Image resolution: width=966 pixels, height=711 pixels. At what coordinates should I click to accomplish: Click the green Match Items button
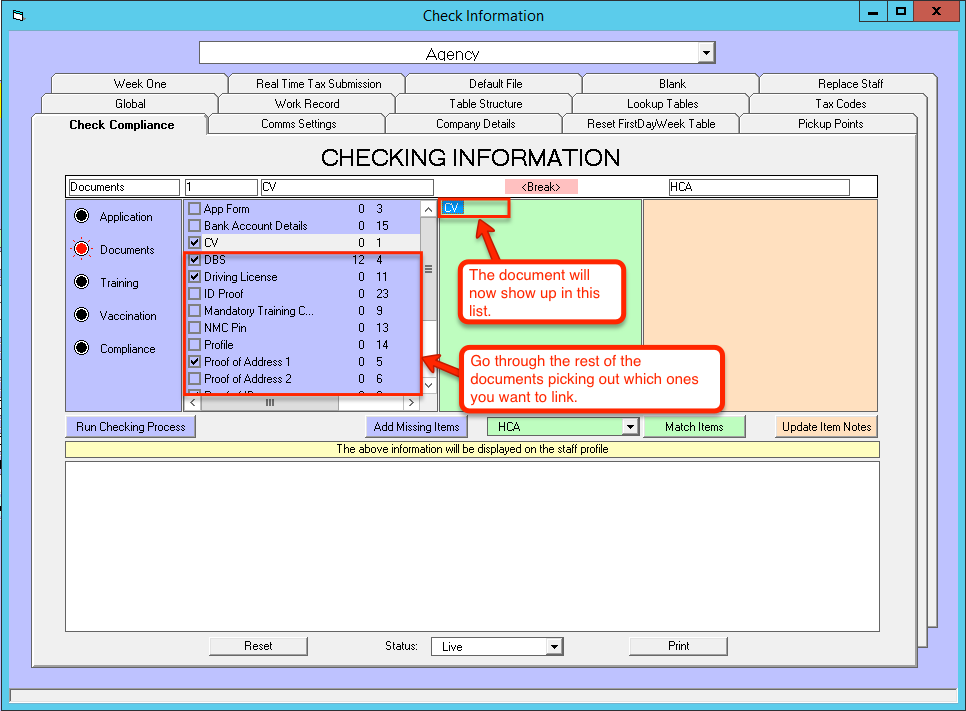(694, 427)
